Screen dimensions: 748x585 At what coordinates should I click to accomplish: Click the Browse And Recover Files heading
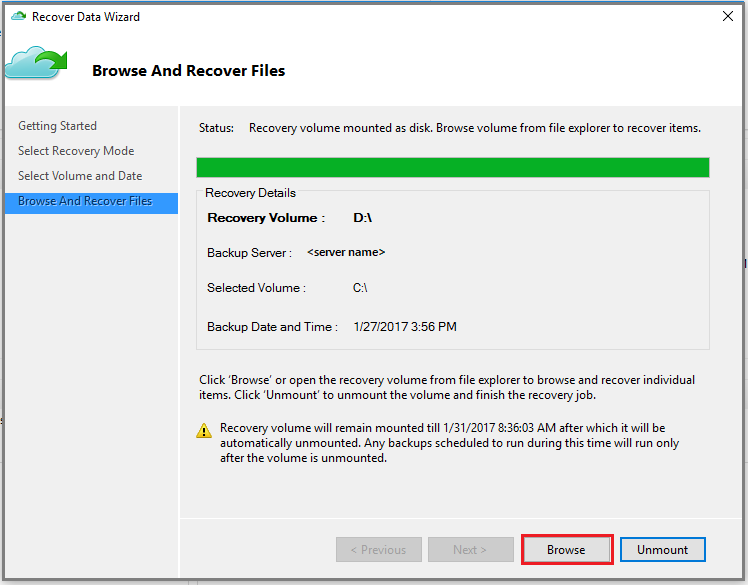188,71
